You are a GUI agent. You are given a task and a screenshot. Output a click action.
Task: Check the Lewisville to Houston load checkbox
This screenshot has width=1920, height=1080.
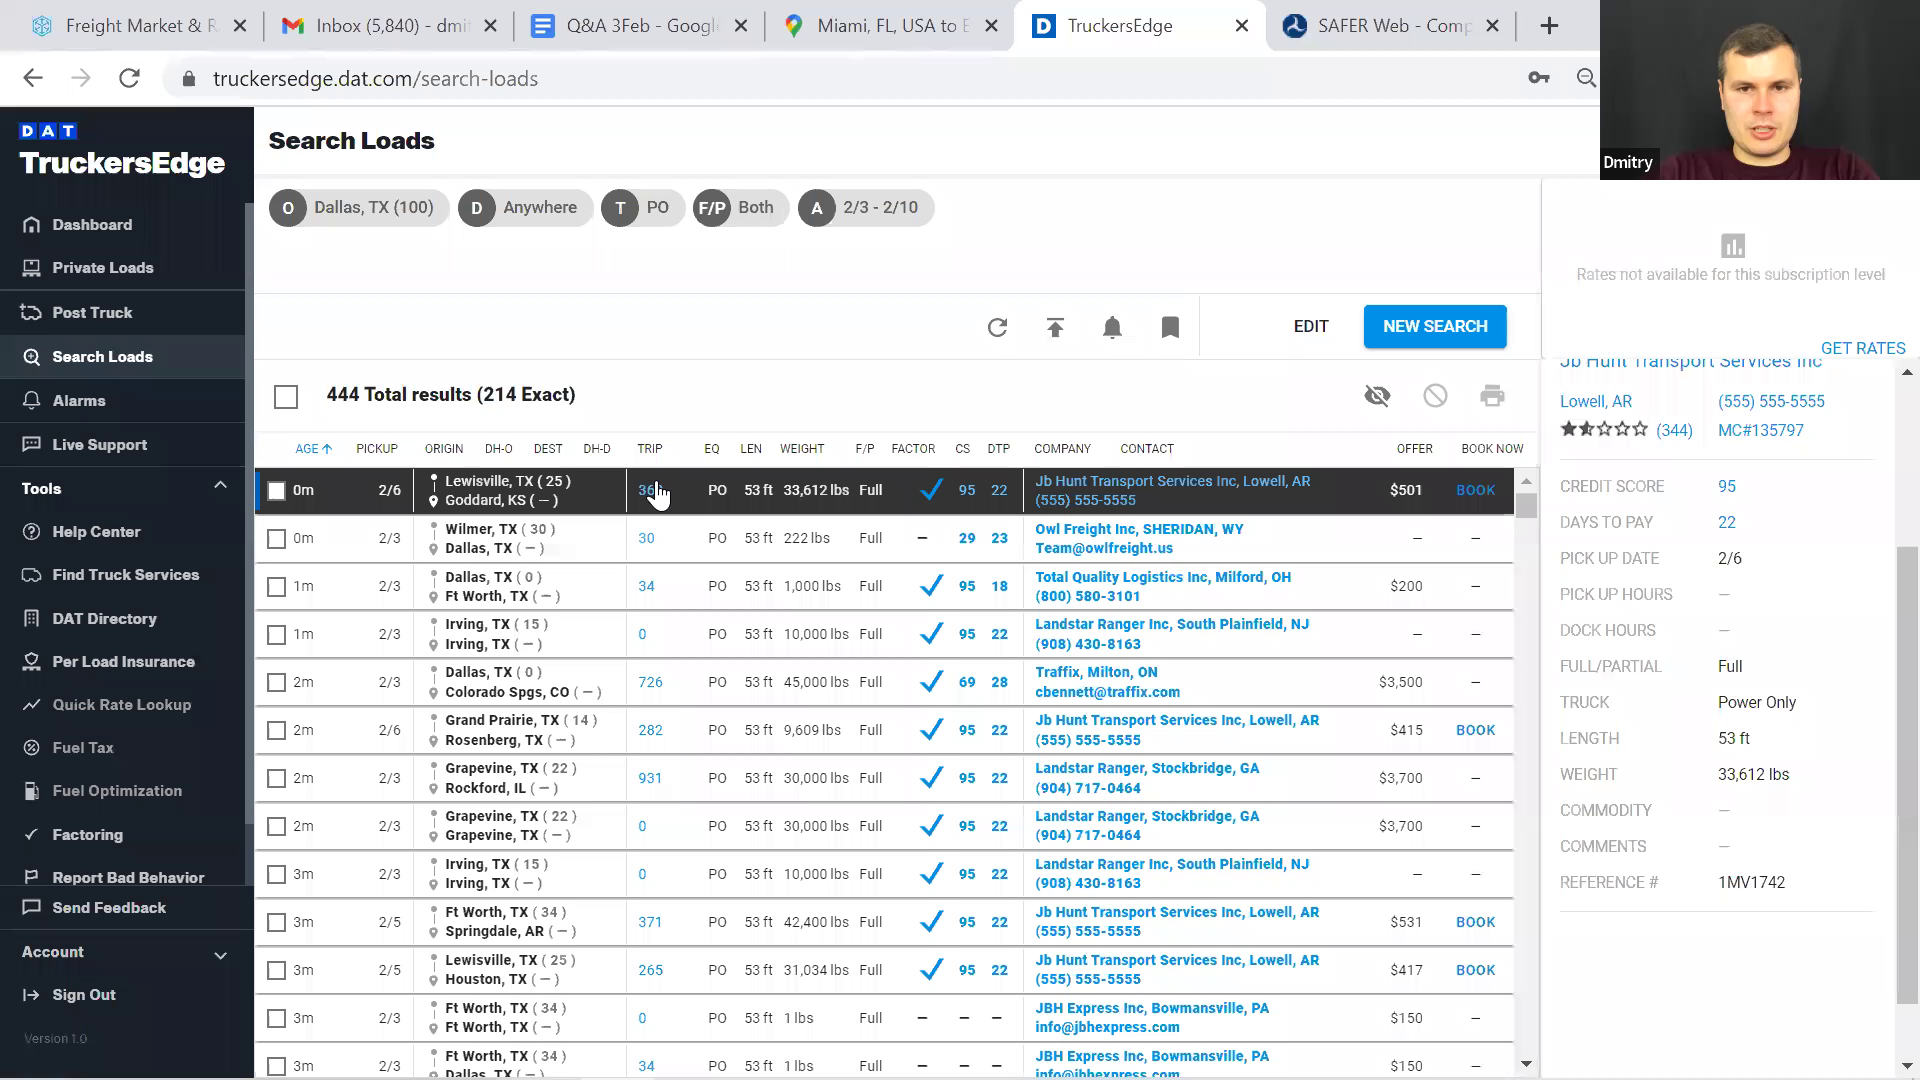tap(277, 971)
